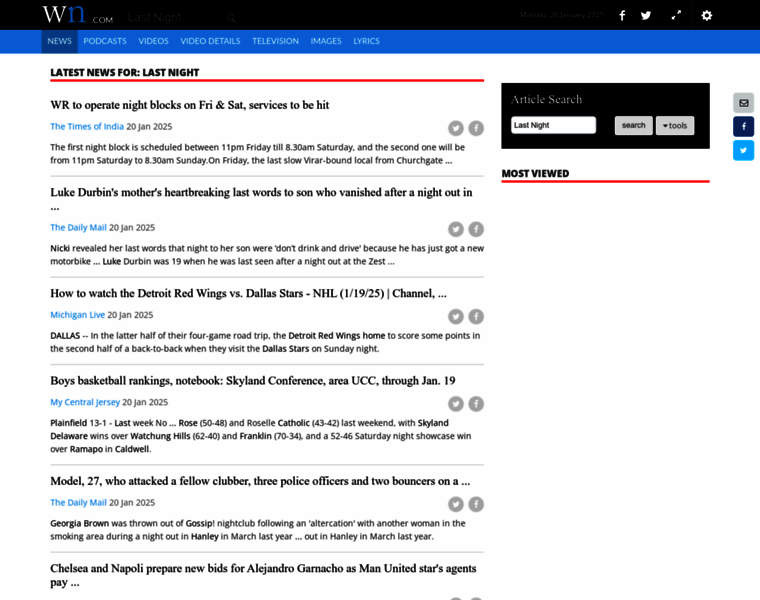Click the Twitter icon in the top header
The height and width of the screenshot is (600, 760).
coord(646,16)
